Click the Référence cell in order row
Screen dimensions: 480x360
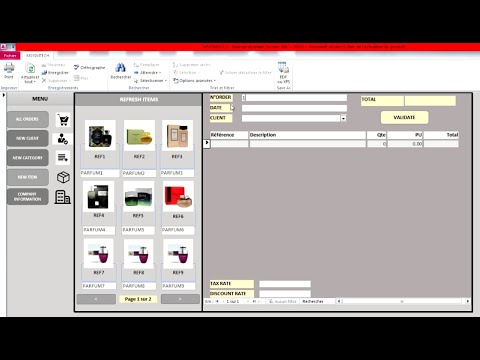(x=229, y=144)
